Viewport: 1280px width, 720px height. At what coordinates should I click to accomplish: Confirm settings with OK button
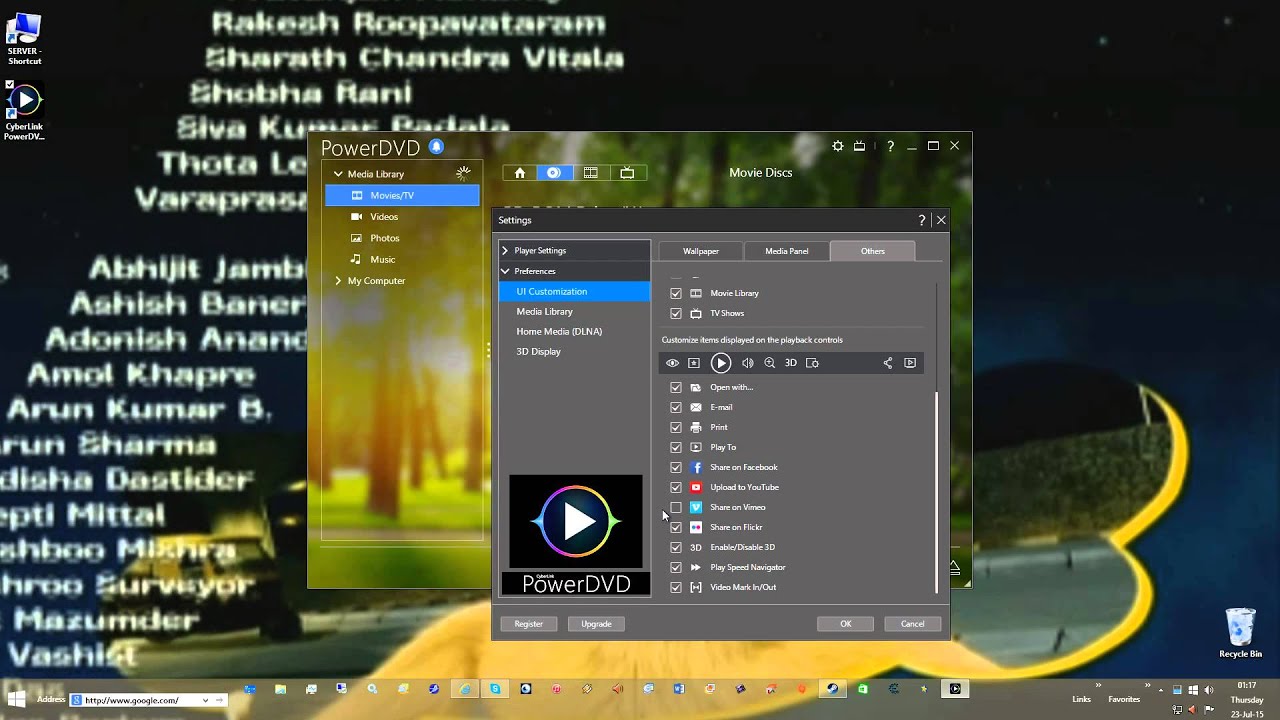845,624
